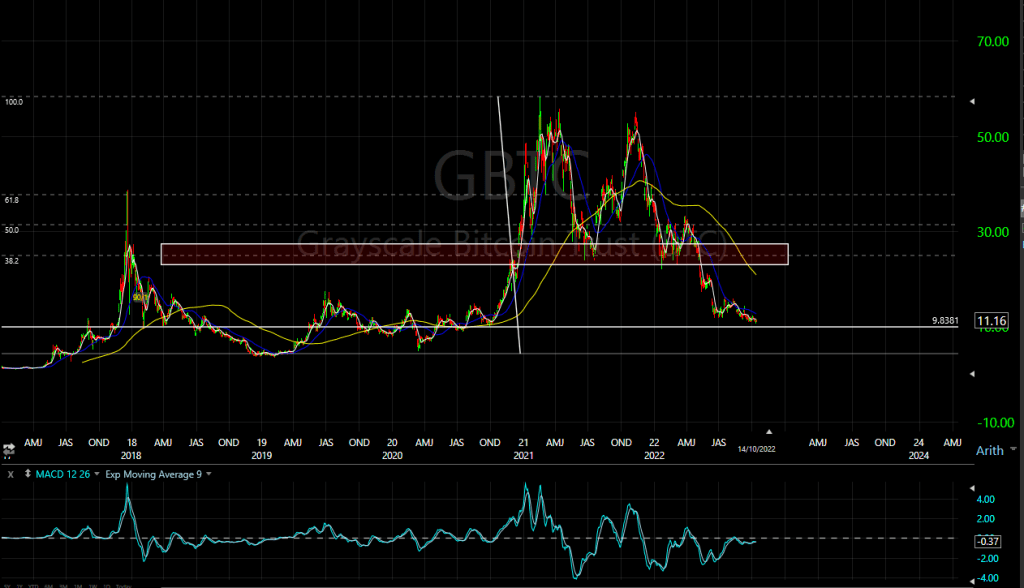1024x588 pixels.
Task: Select the Fibonacci 38.2 level label
Action: point(13,258)
